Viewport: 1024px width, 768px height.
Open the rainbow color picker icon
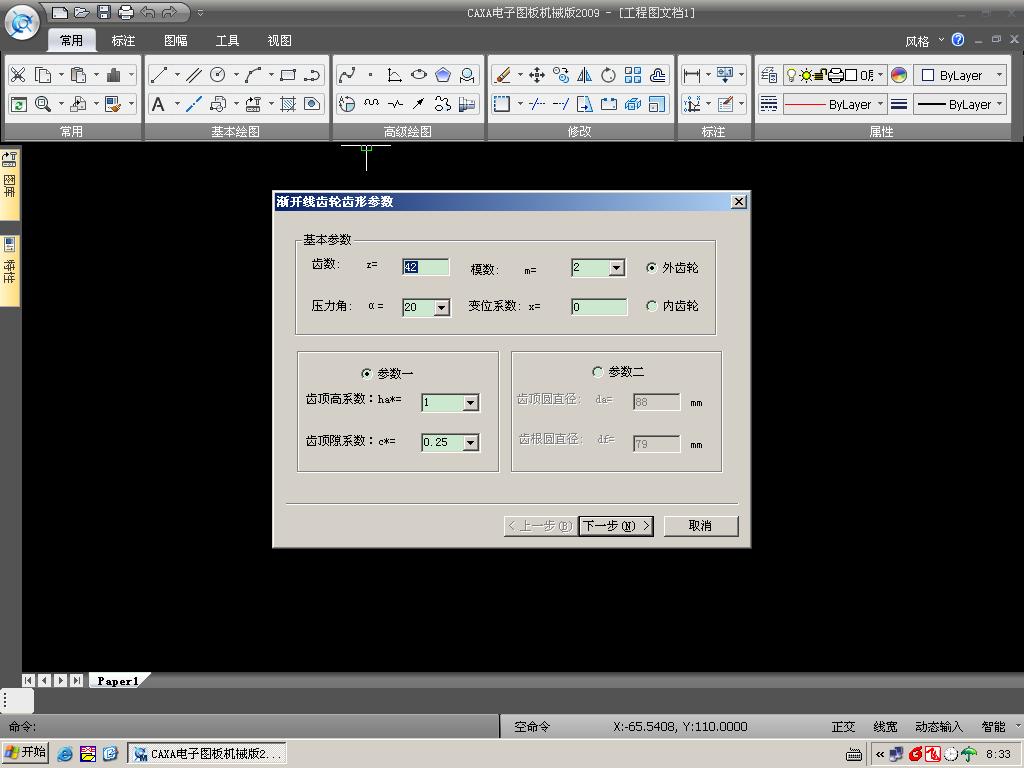pos(899,75)
